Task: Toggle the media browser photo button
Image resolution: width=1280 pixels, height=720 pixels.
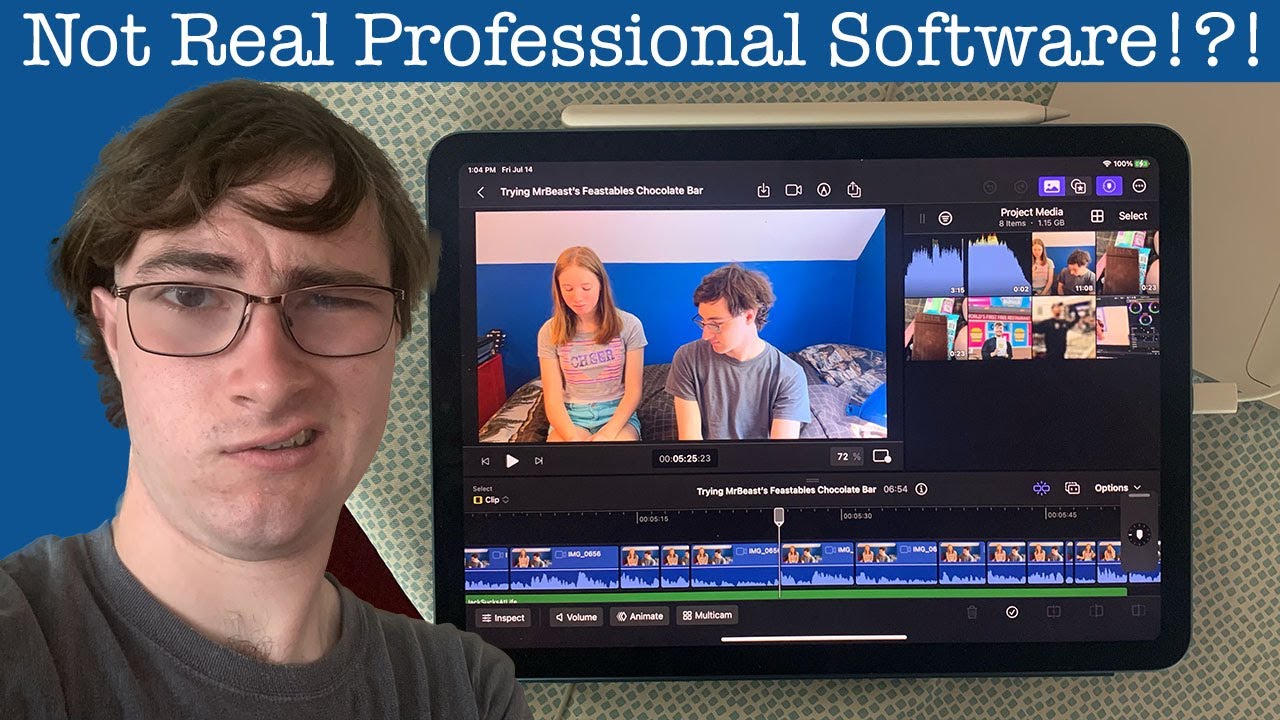Action: click(1051, 186)
